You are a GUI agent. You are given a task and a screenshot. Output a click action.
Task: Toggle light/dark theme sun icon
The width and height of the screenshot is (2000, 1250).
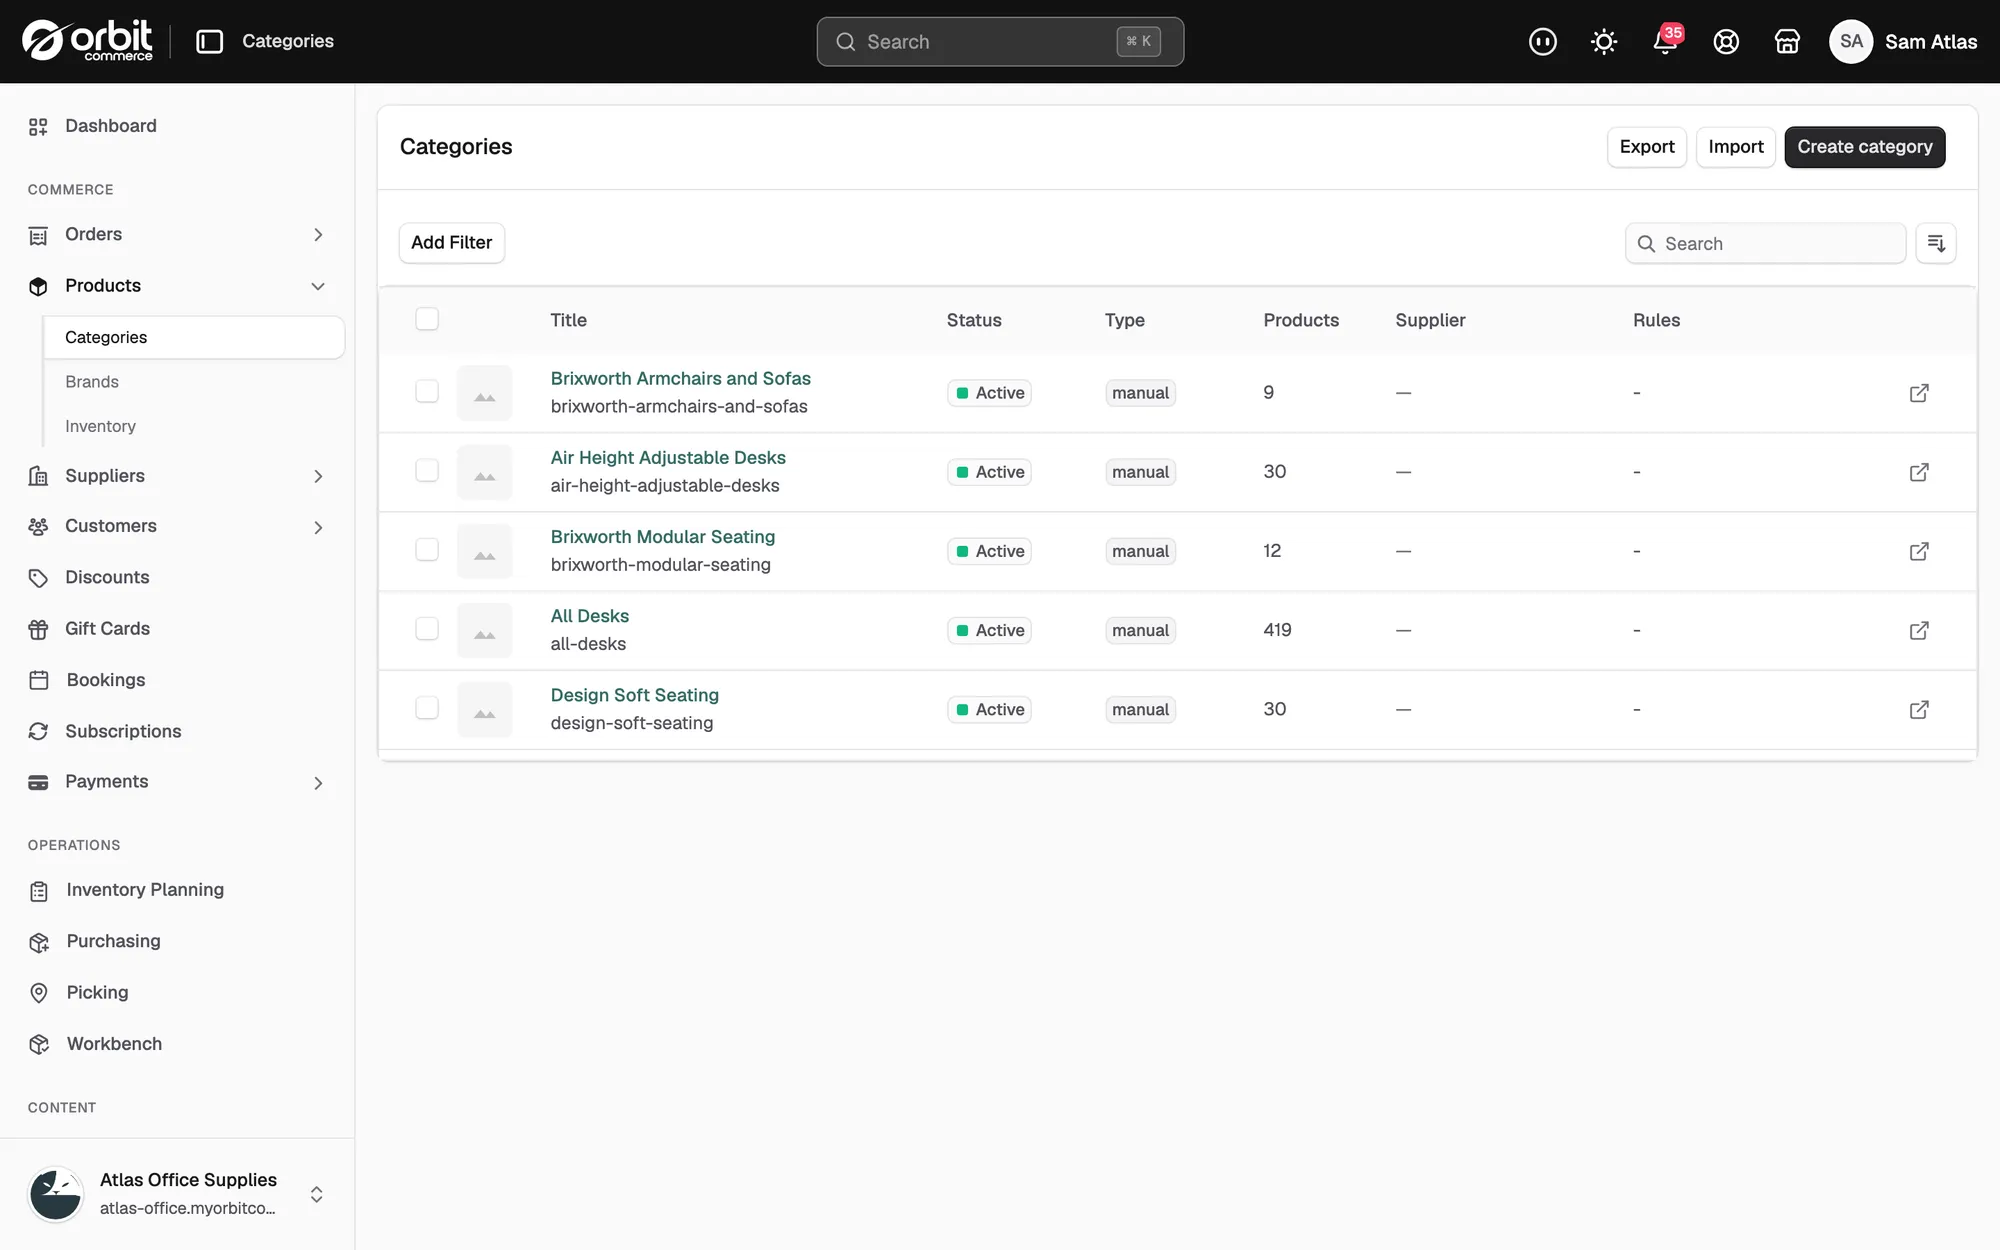point(1604,41)
